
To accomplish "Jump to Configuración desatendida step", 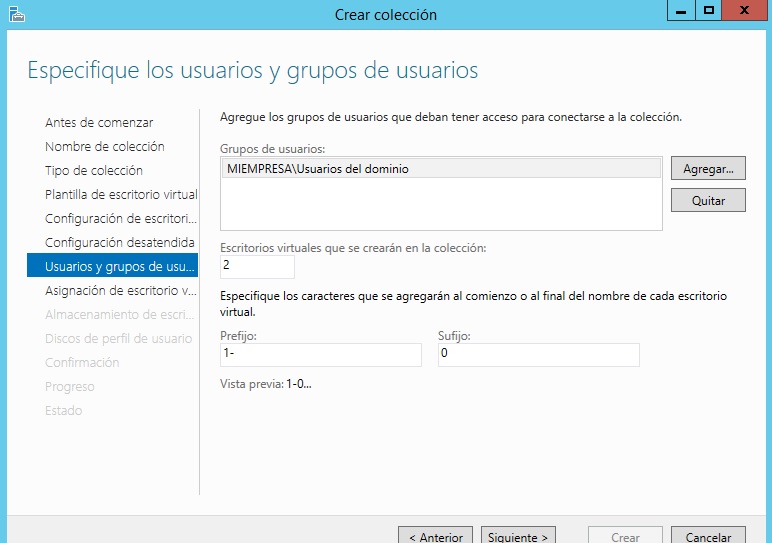I will (x=120, y=243).
